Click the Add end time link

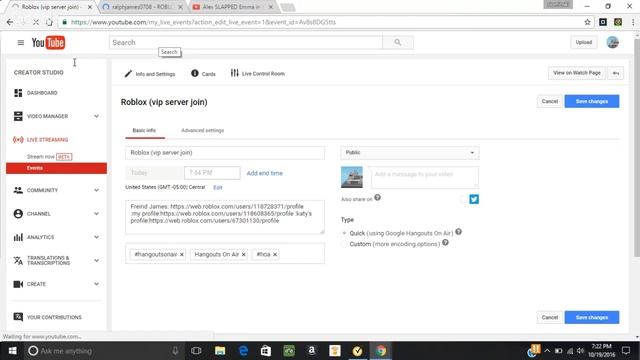point(264,173)
